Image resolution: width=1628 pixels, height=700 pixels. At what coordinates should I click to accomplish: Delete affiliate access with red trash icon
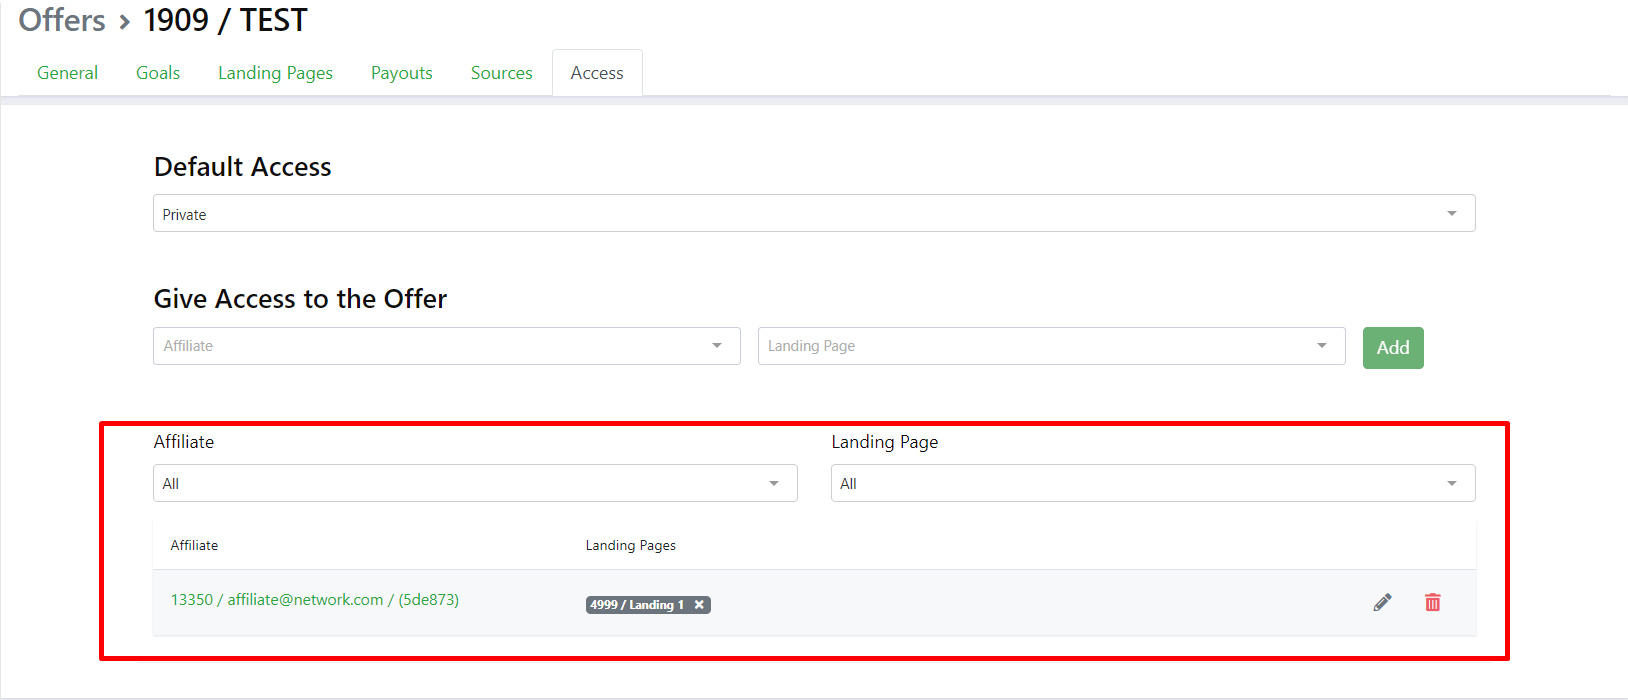pos(1432,602)
